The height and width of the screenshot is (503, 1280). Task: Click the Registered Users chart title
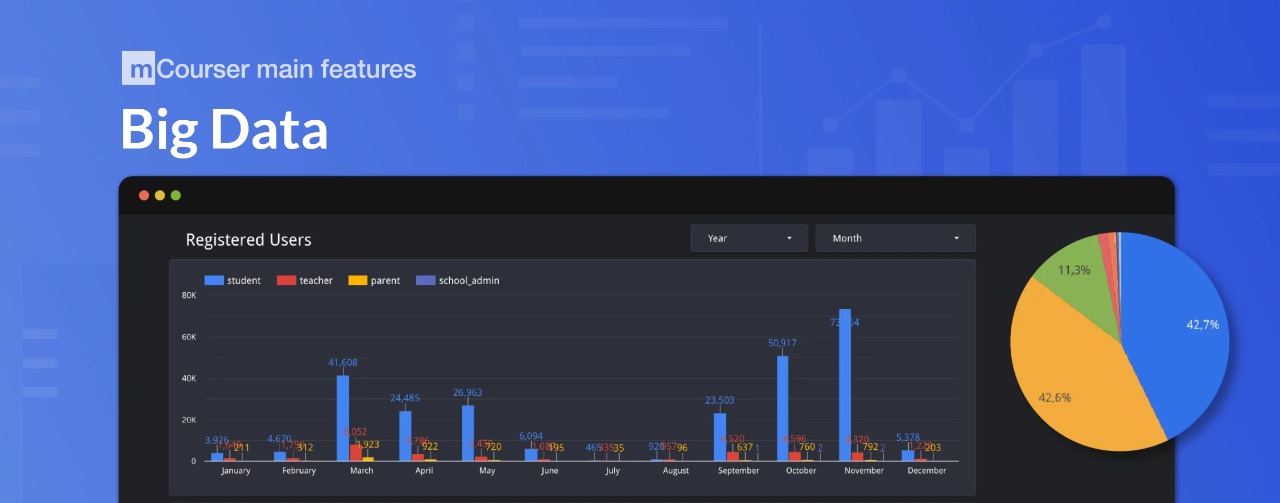click(x=249, y=240)
